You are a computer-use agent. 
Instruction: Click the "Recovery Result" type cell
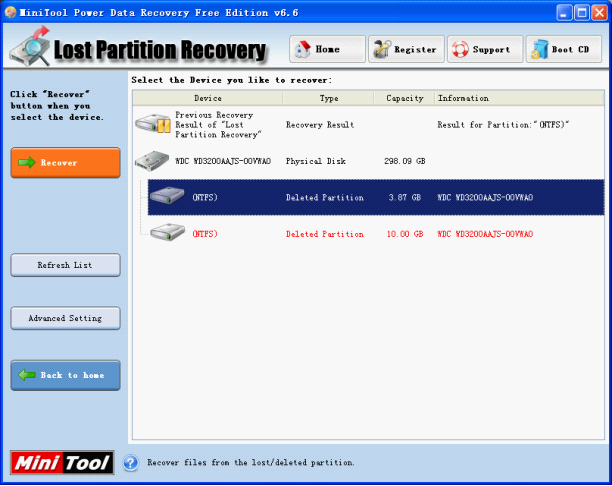pos(320,125)
